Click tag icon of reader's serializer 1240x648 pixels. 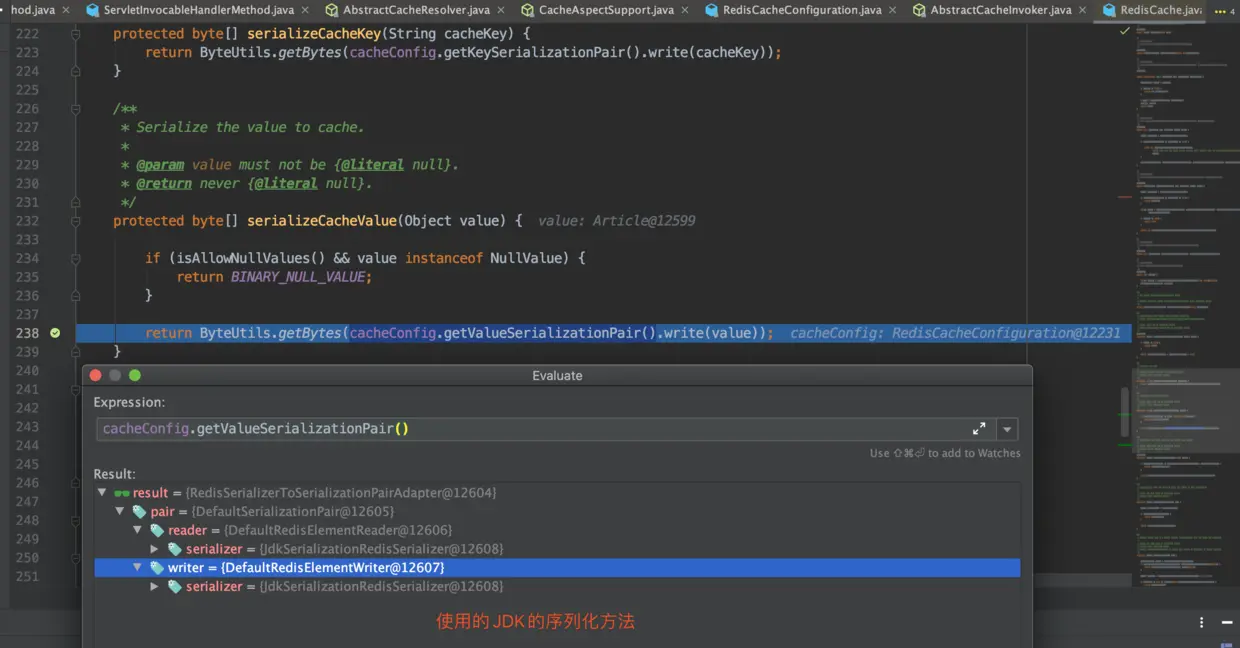[x=175, y=549]
